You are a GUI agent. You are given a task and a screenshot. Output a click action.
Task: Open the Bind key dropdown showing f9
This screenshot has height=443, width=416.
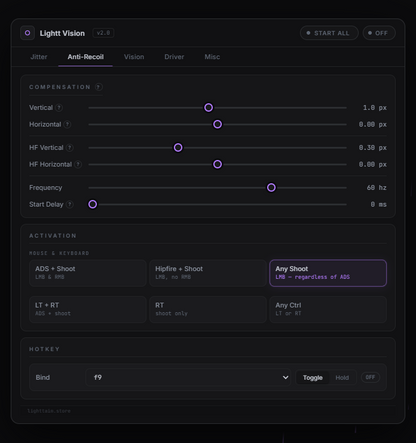(x=188, y=377)
